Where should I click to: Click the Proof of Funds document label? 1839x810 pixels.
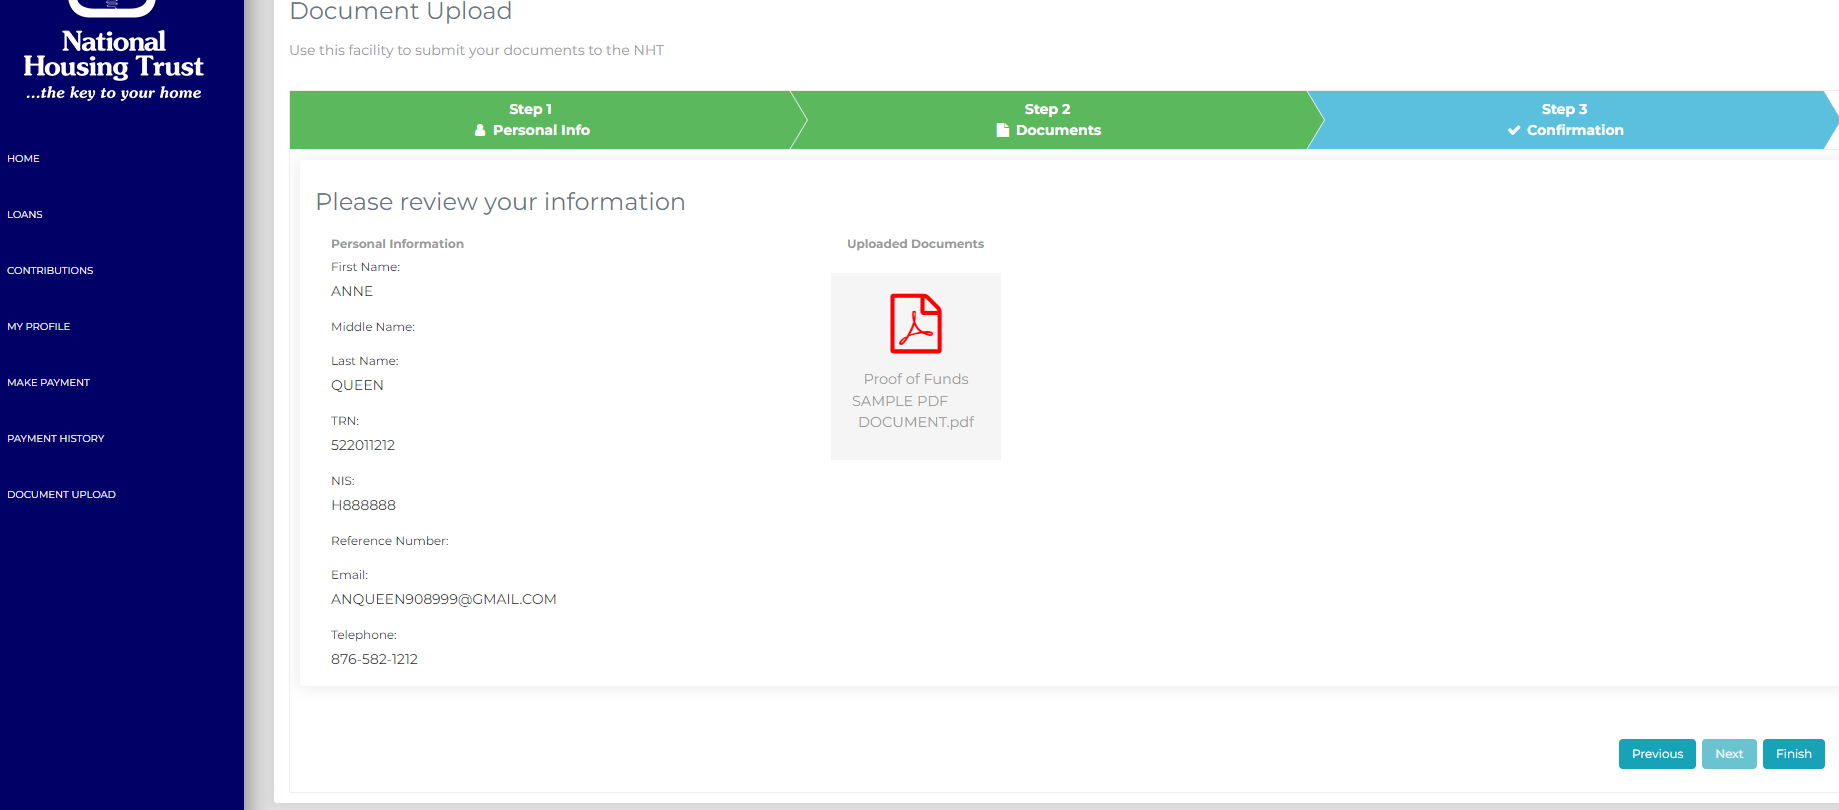pos(916,379)
